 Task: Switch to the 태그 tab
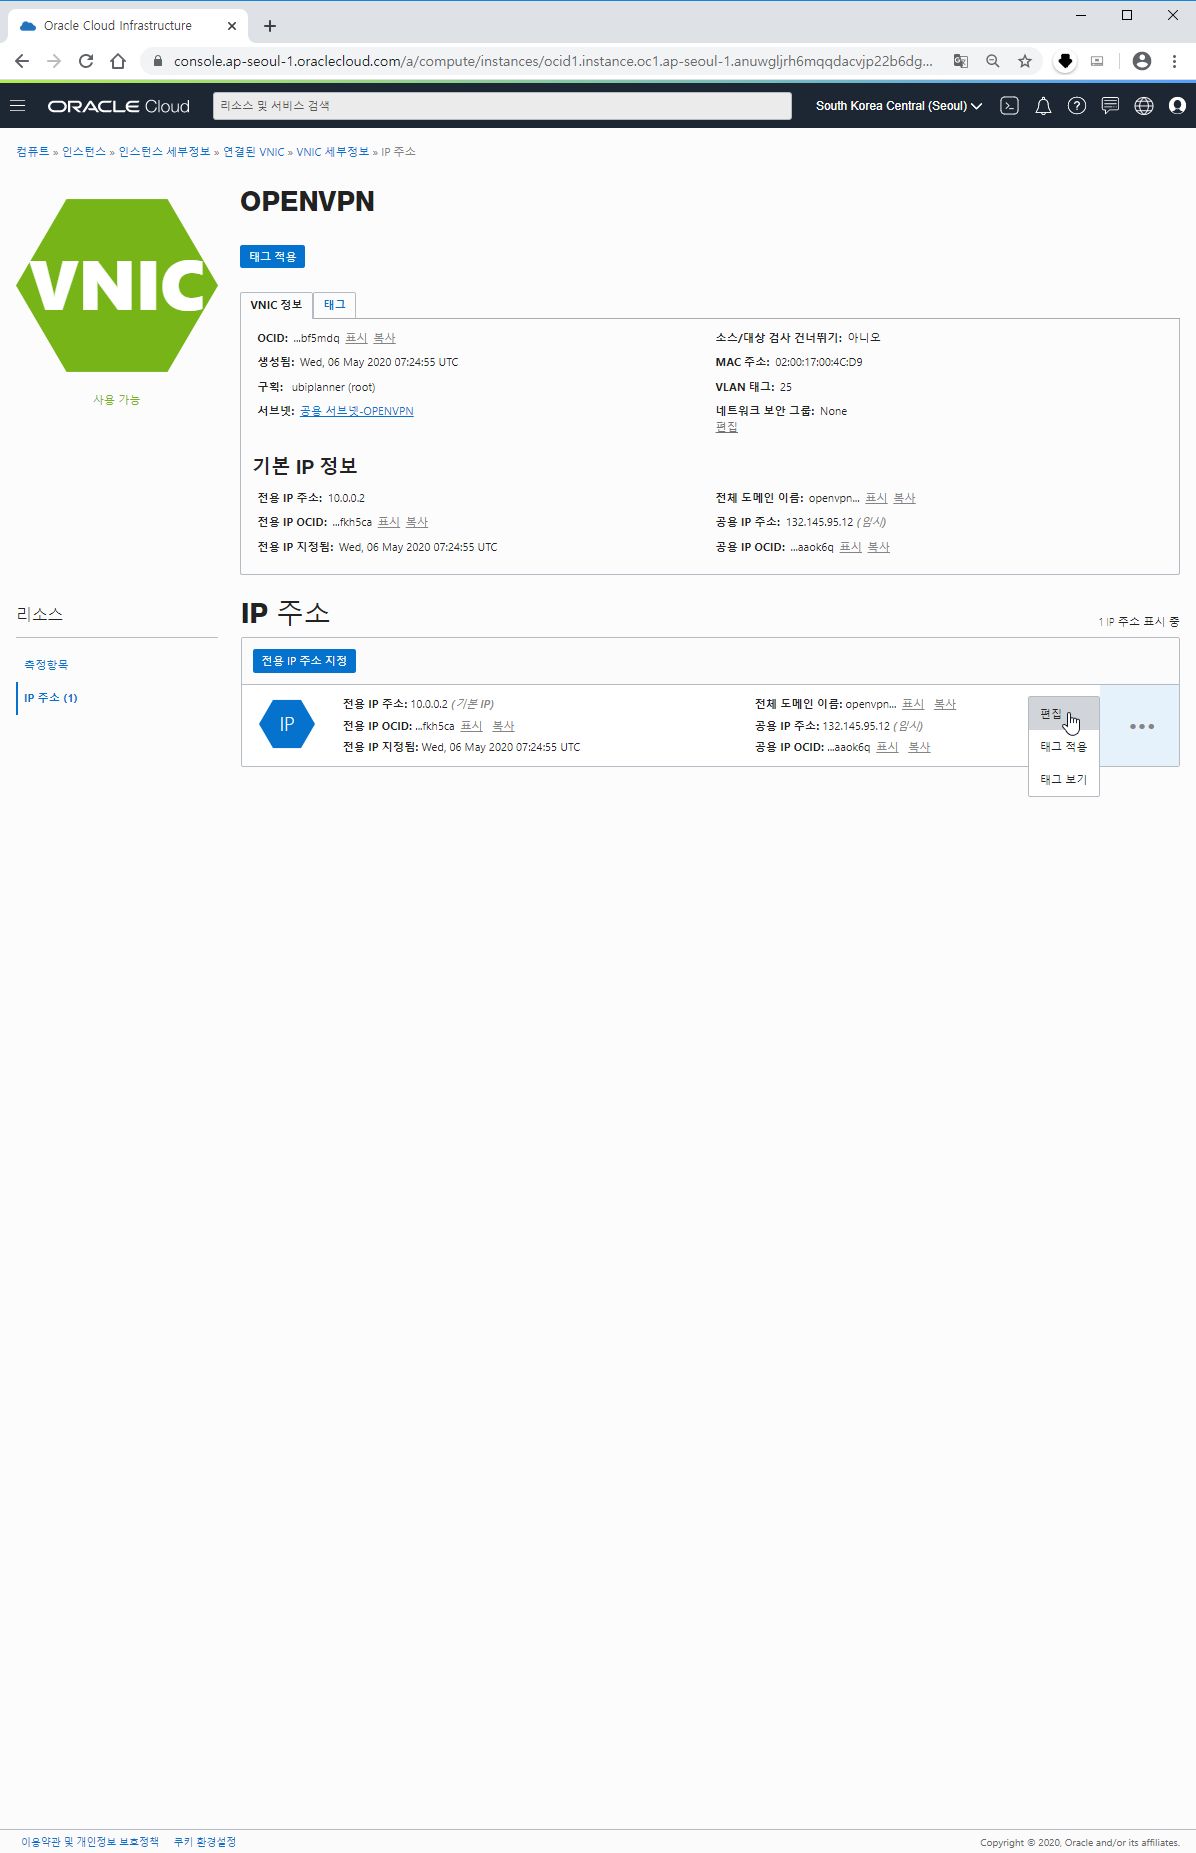pos(335,305)
